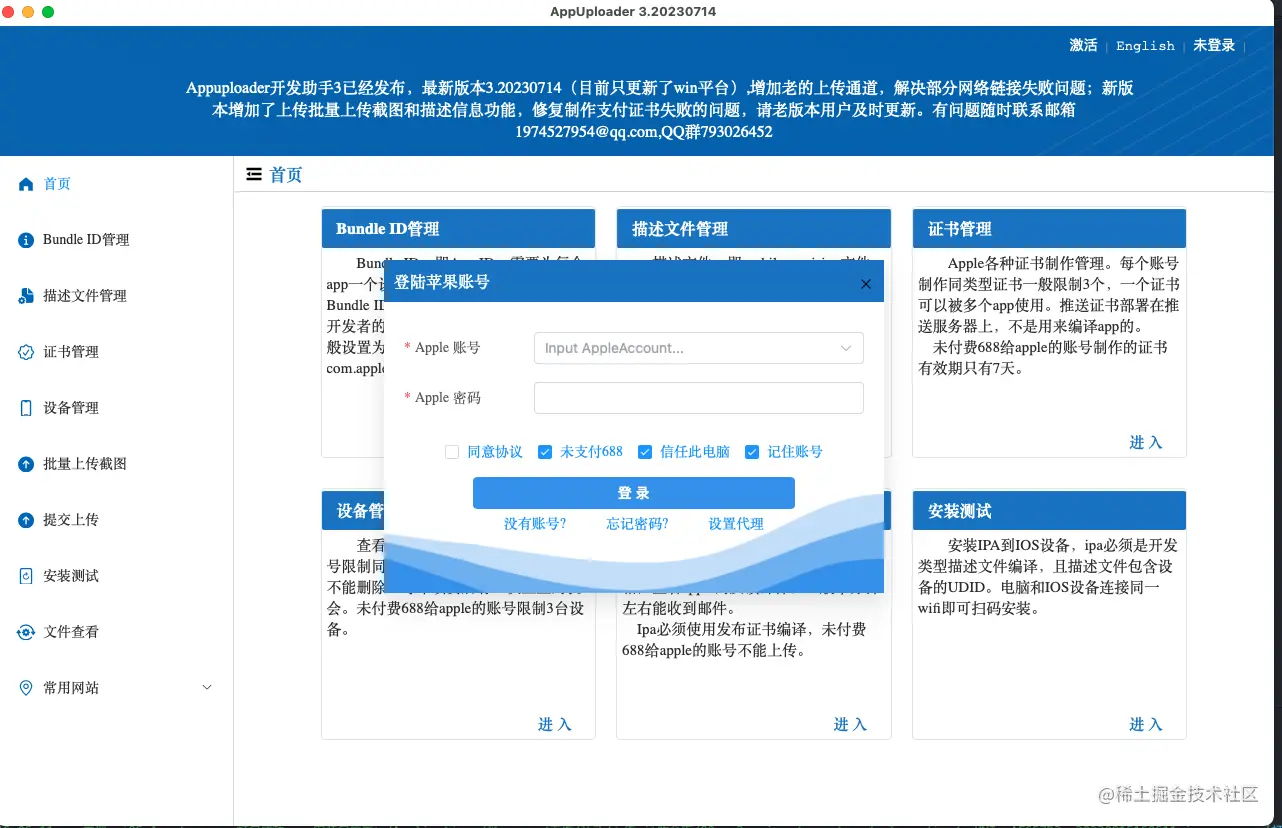Click the 没有账号? link
1282x828 pixels.
tap(535, 524)
